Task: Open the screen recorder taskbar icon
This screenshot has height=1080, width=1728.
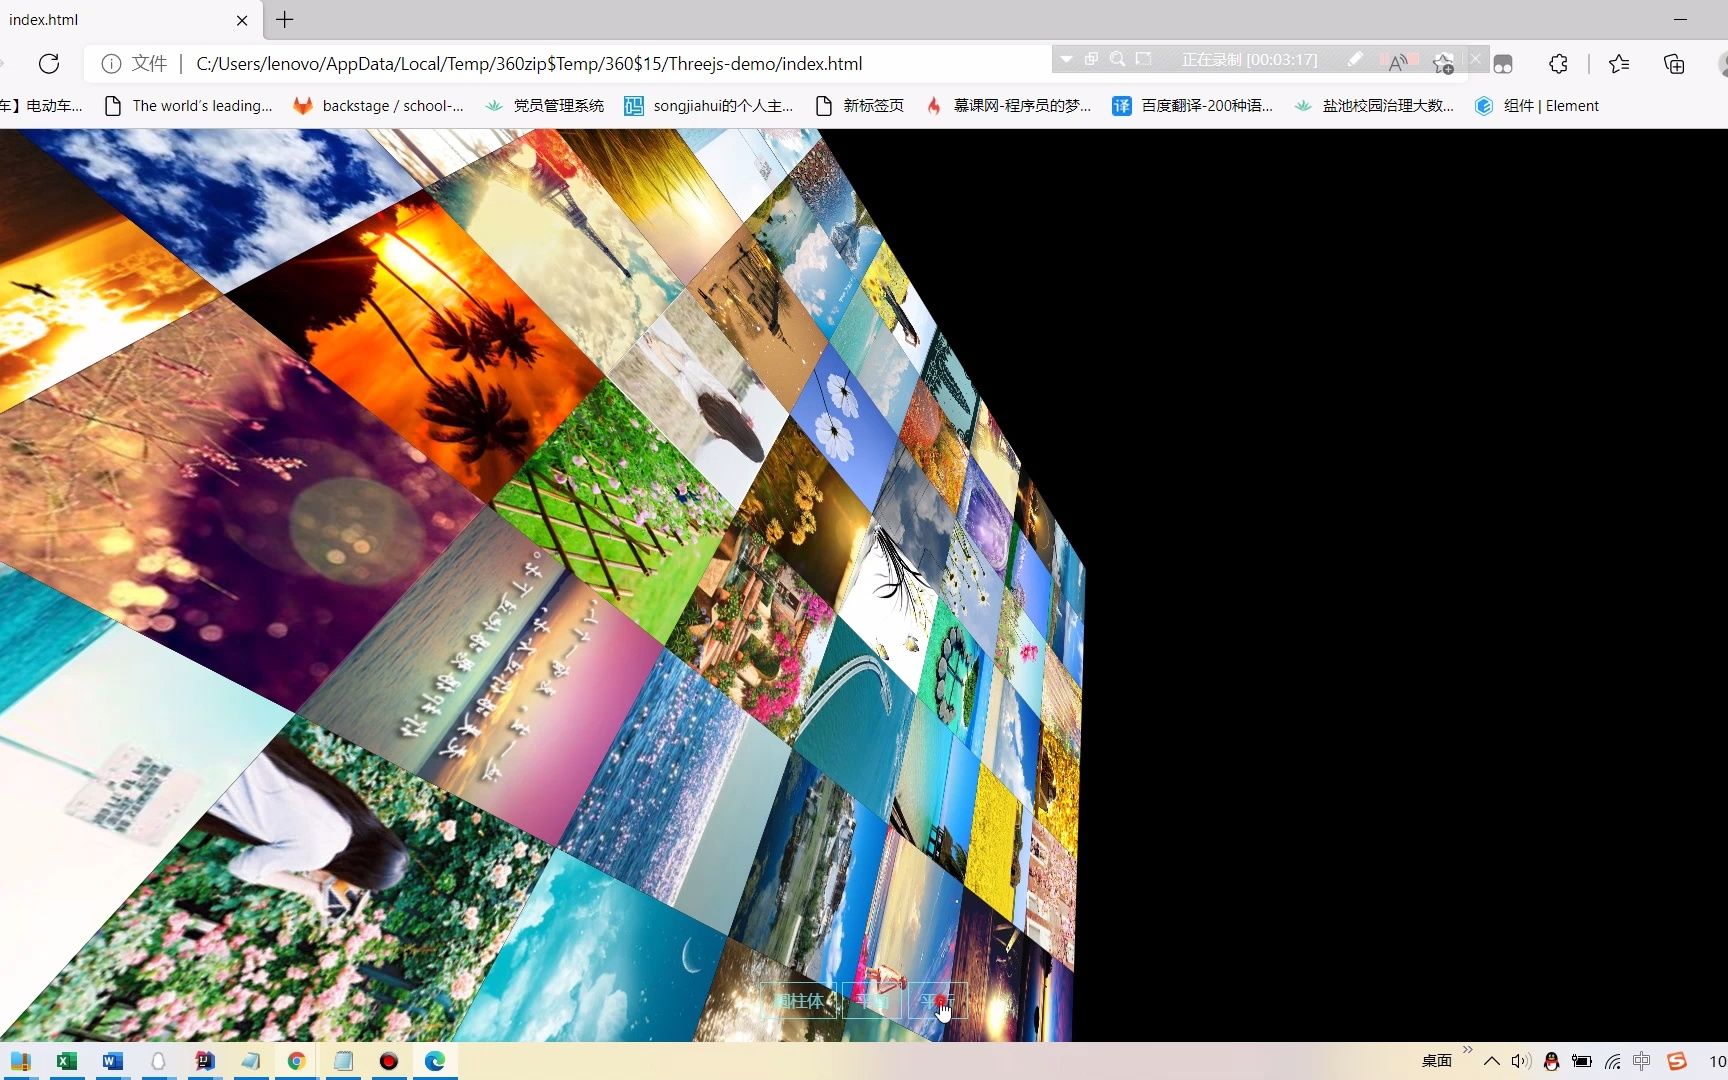Action: pyautogui.click(x=389, y=1061)
